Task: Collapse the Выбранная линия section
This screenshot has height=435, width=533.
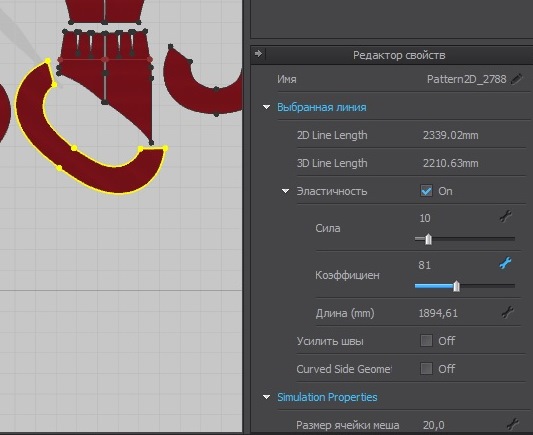Action: [x=266, y=107]
